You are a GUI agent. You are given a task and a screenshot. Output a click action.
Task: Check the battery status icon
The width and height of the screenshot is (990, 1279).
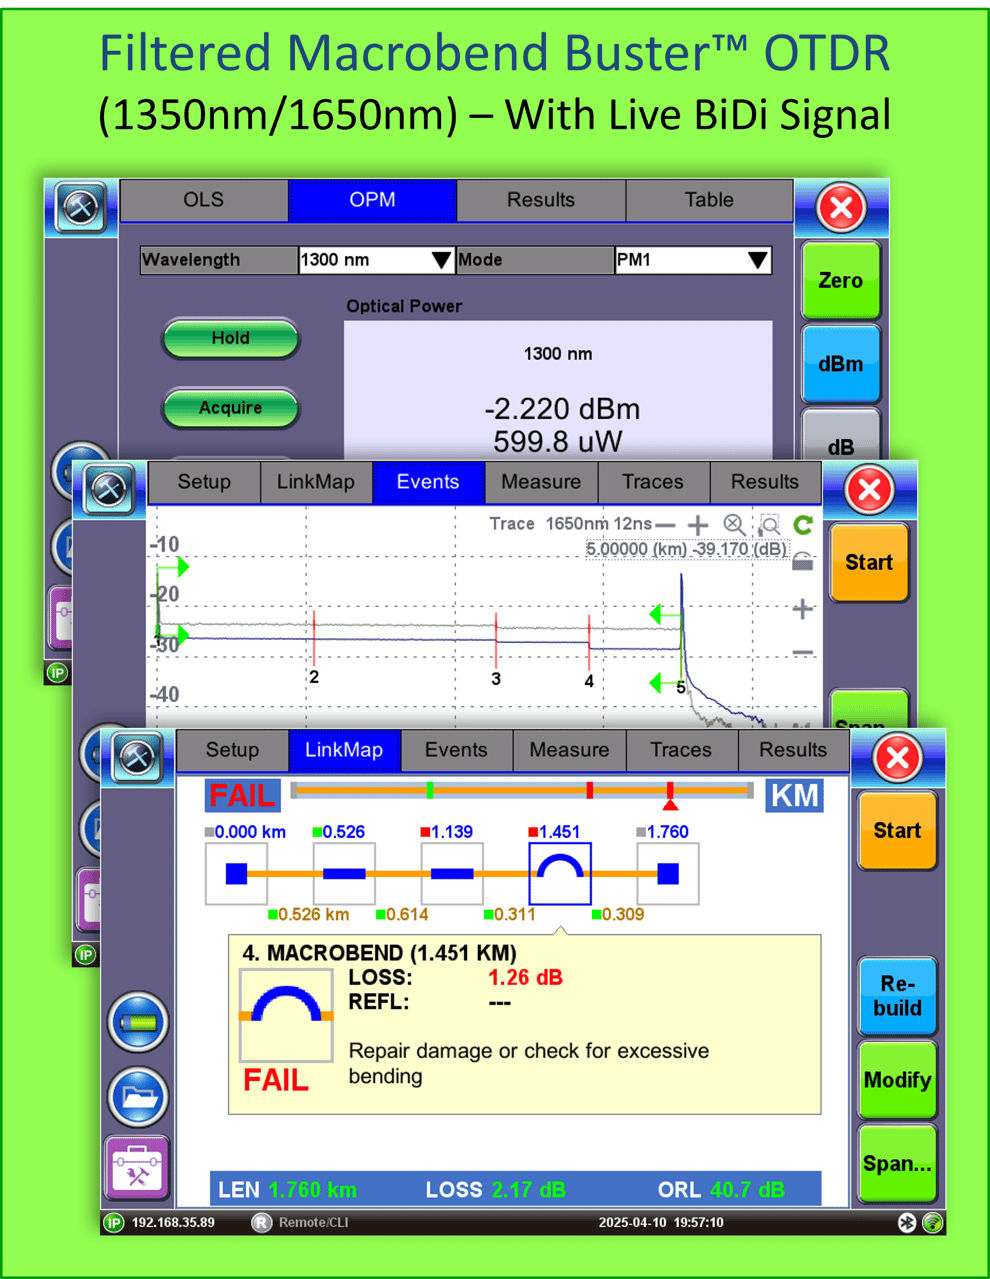point(137,1022)
